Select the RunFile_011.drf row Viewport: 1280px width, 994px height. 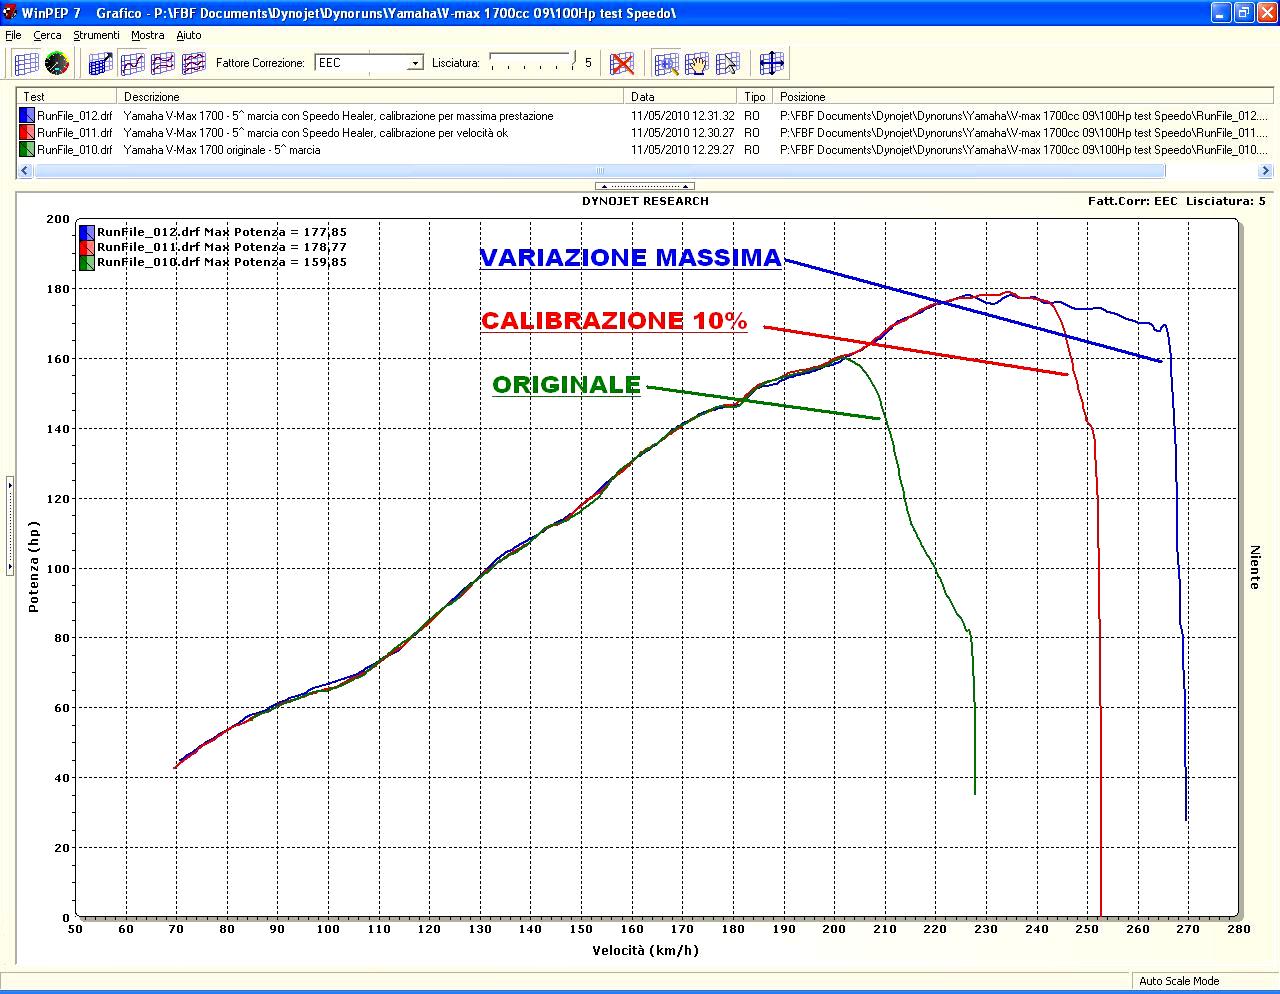645,133
